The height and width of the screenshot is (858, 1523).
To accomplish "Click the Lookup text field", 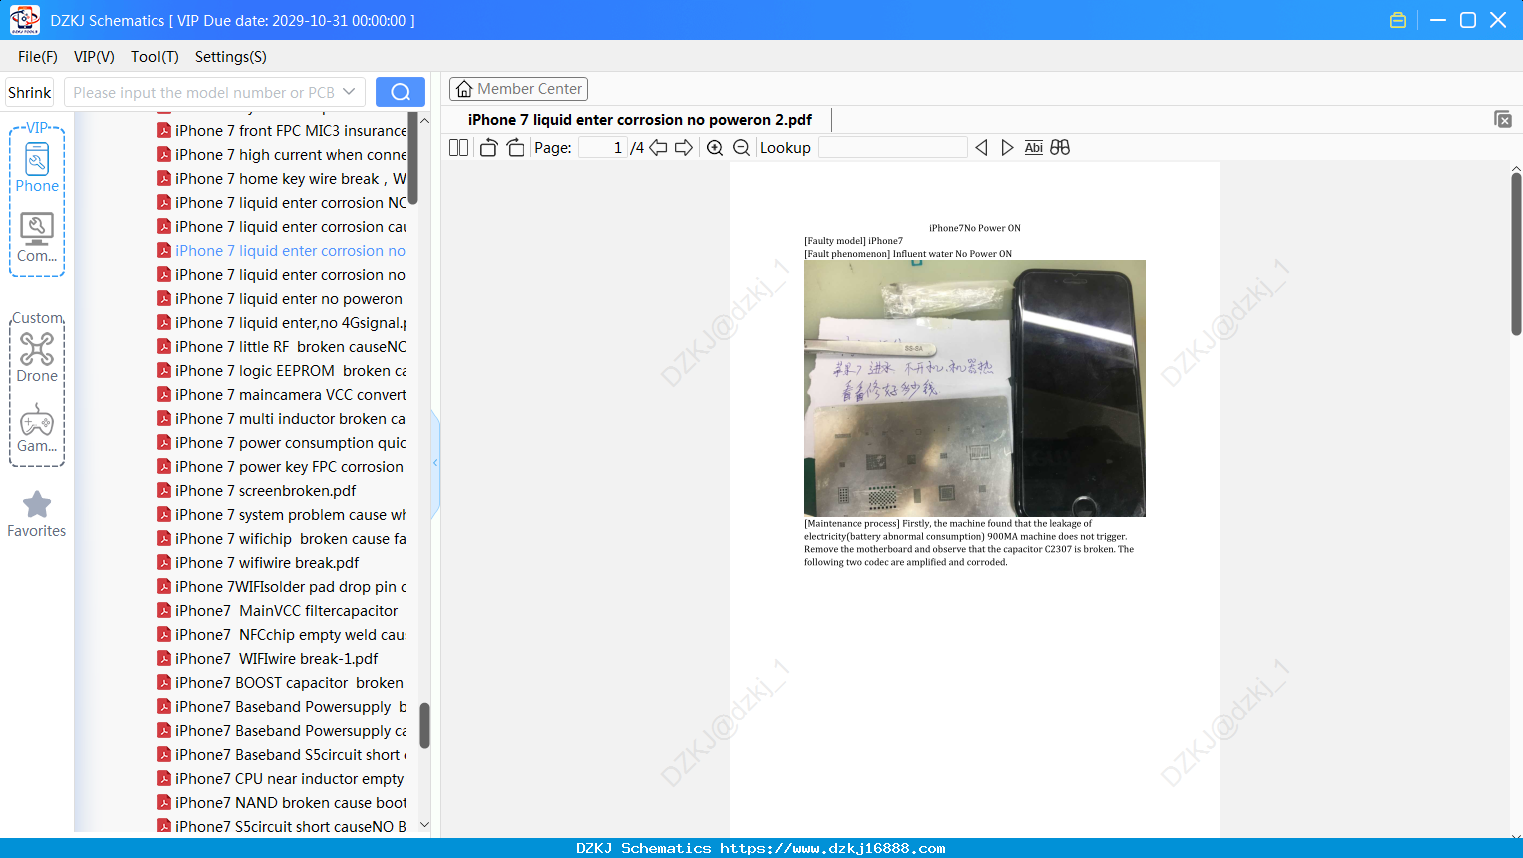I will [x=892, y=148].
